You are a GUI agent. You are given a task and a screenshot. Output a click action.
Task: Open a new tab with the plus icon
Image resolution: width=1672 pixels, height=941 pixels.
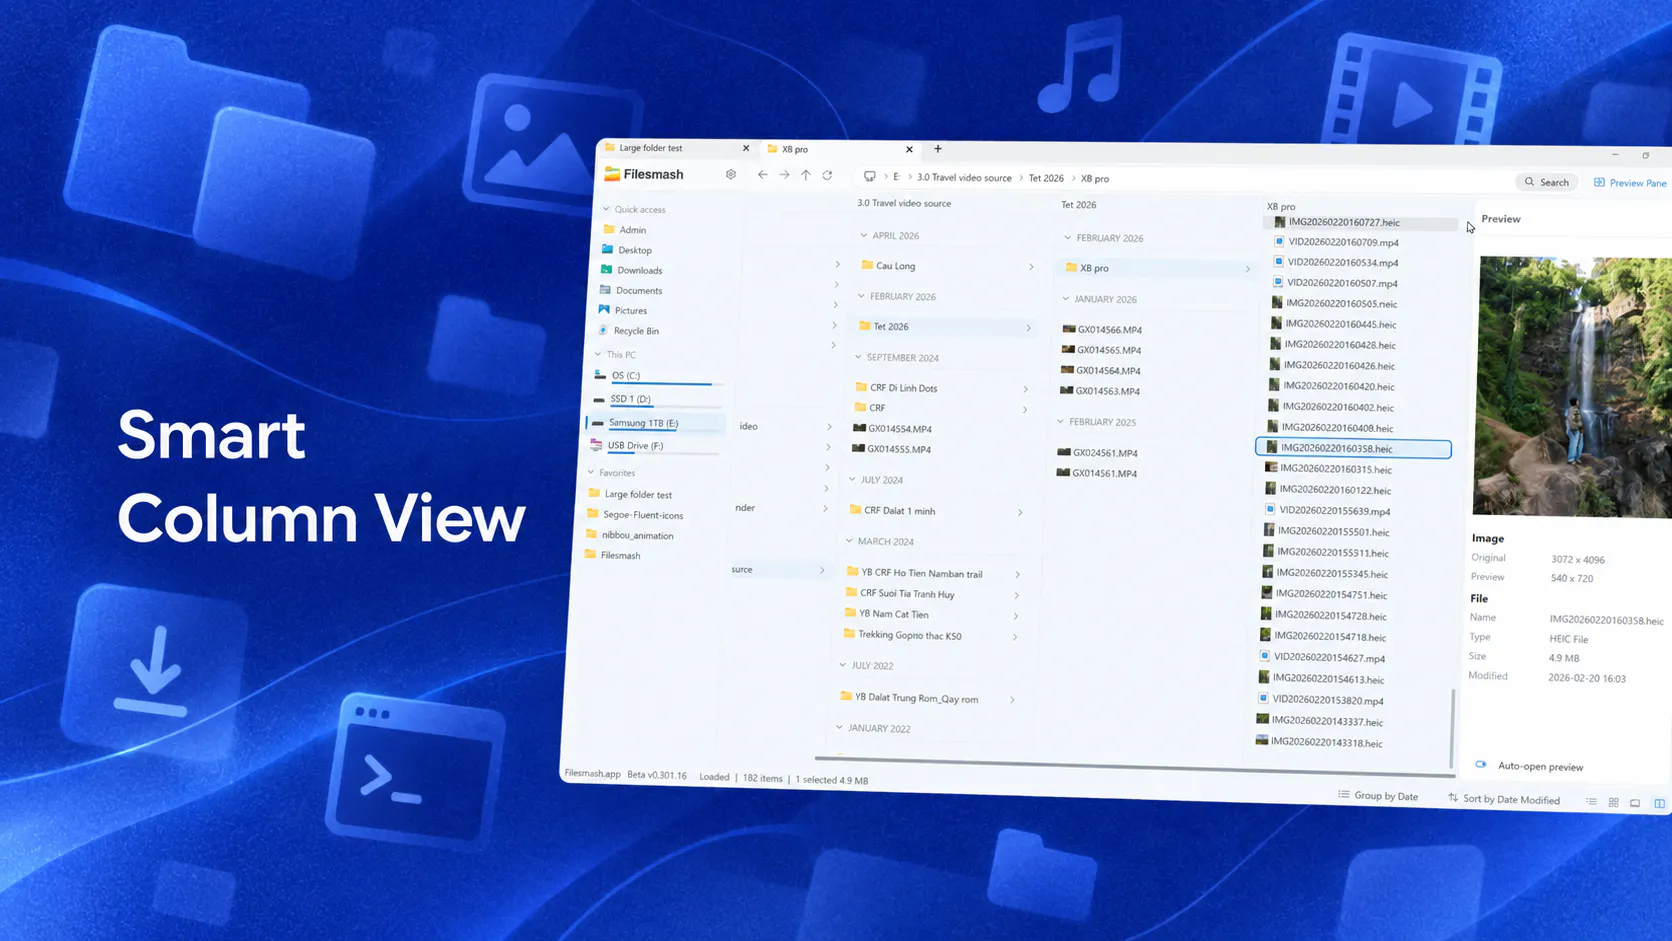(938, 149)
